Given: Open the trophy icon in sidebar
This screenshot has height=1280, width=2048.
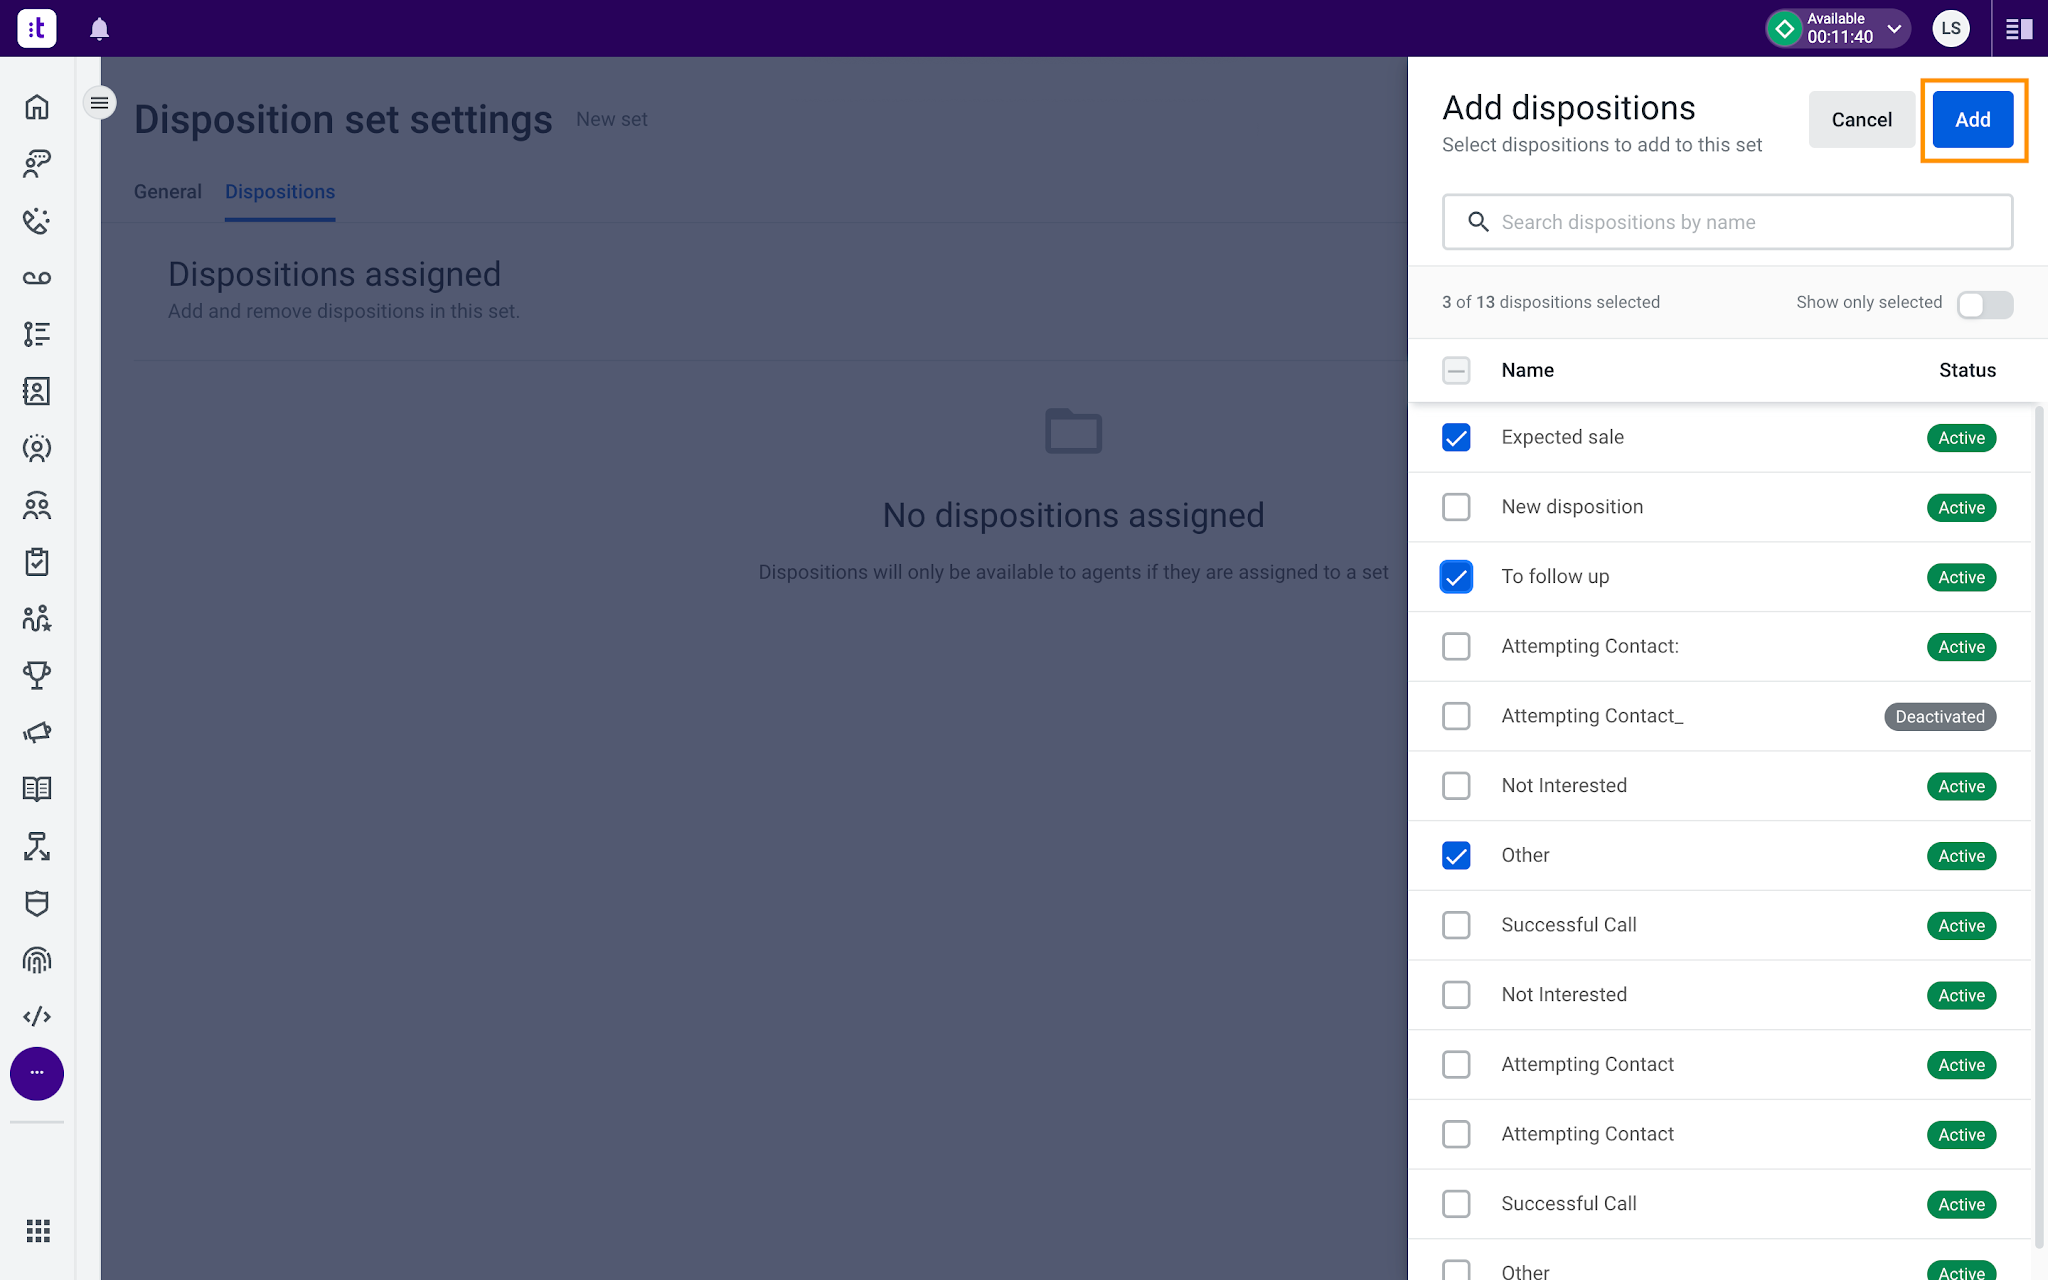Looking at the screenshot, I should 37,675.
